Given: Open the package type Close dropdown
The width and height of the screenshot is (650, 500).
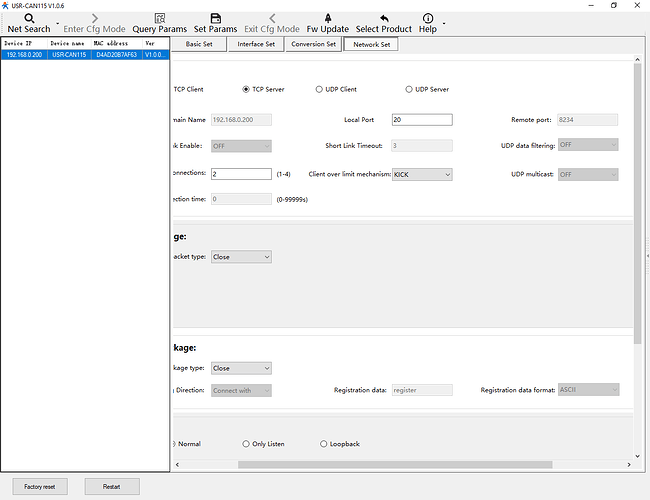Looking at the screenshot, I should click(240, 368).
